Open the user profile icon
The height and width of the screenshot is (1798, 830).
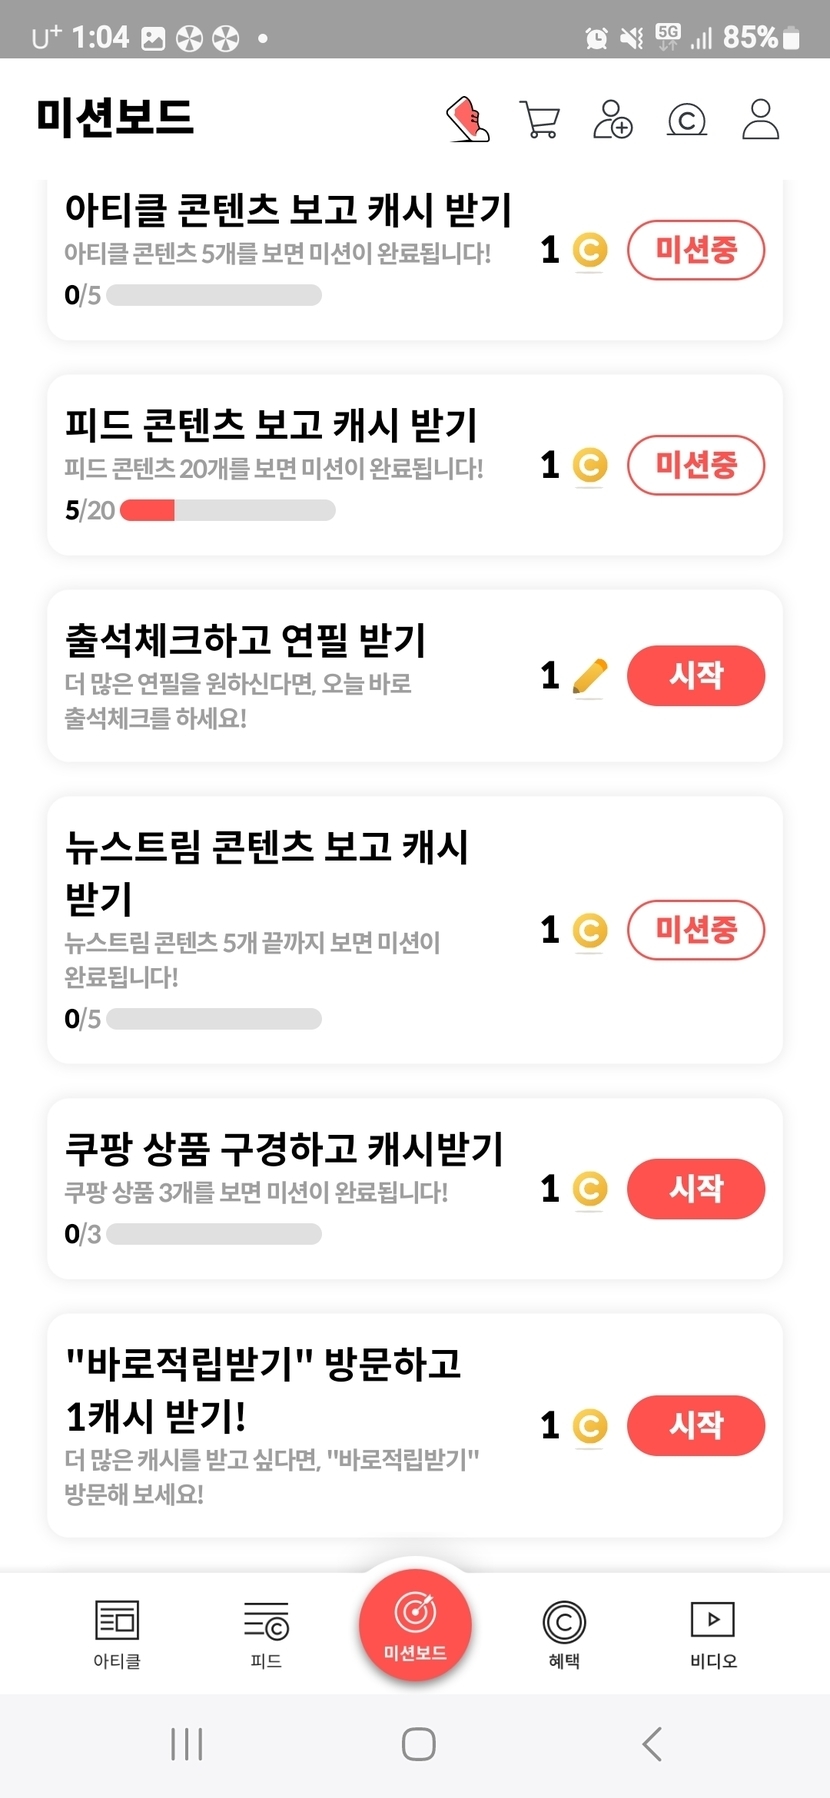760,119
